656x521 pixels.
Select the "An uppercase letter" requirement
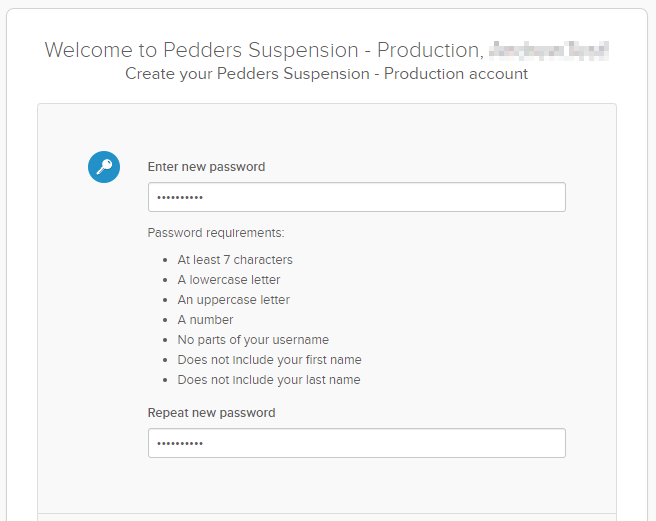234,300
